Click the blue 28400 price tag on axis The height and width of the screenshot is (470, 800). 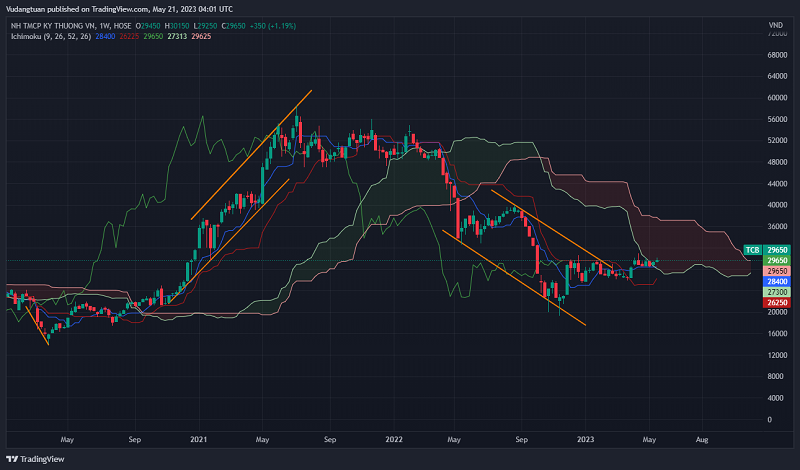[776, 281]
